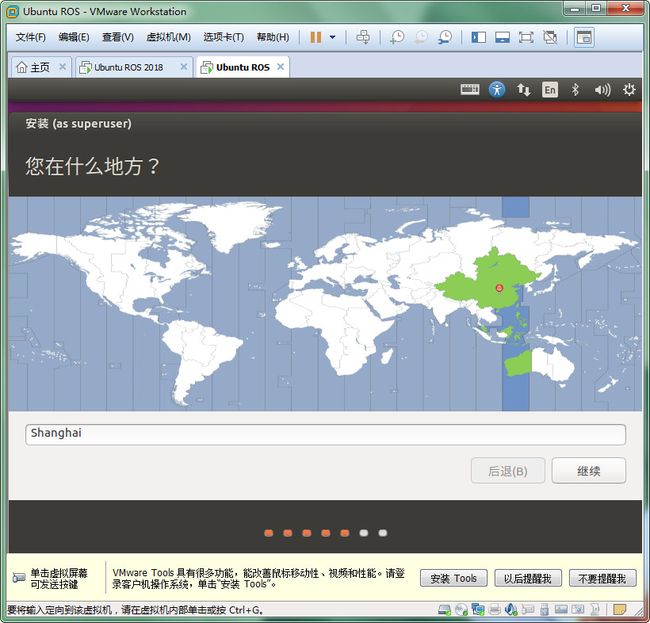Viewport: 650px width, 623px height.
Task: Click the revert to snapshot toolbar icon
Action: 421,37
